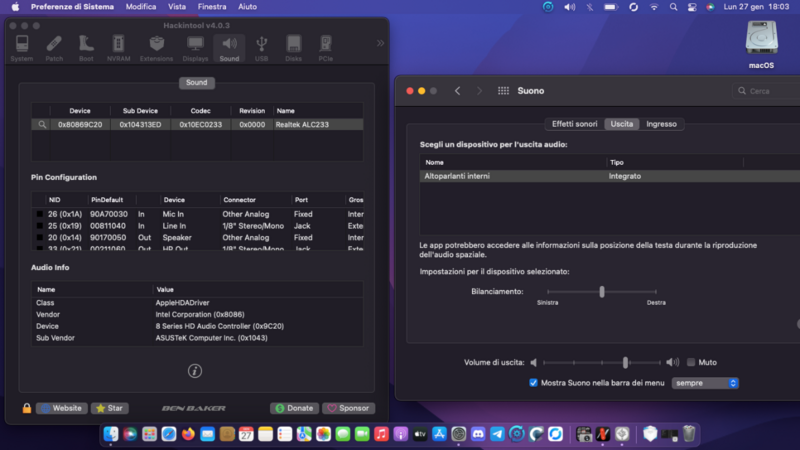Switch to Uscita tab in Suono

coord(621,124)
